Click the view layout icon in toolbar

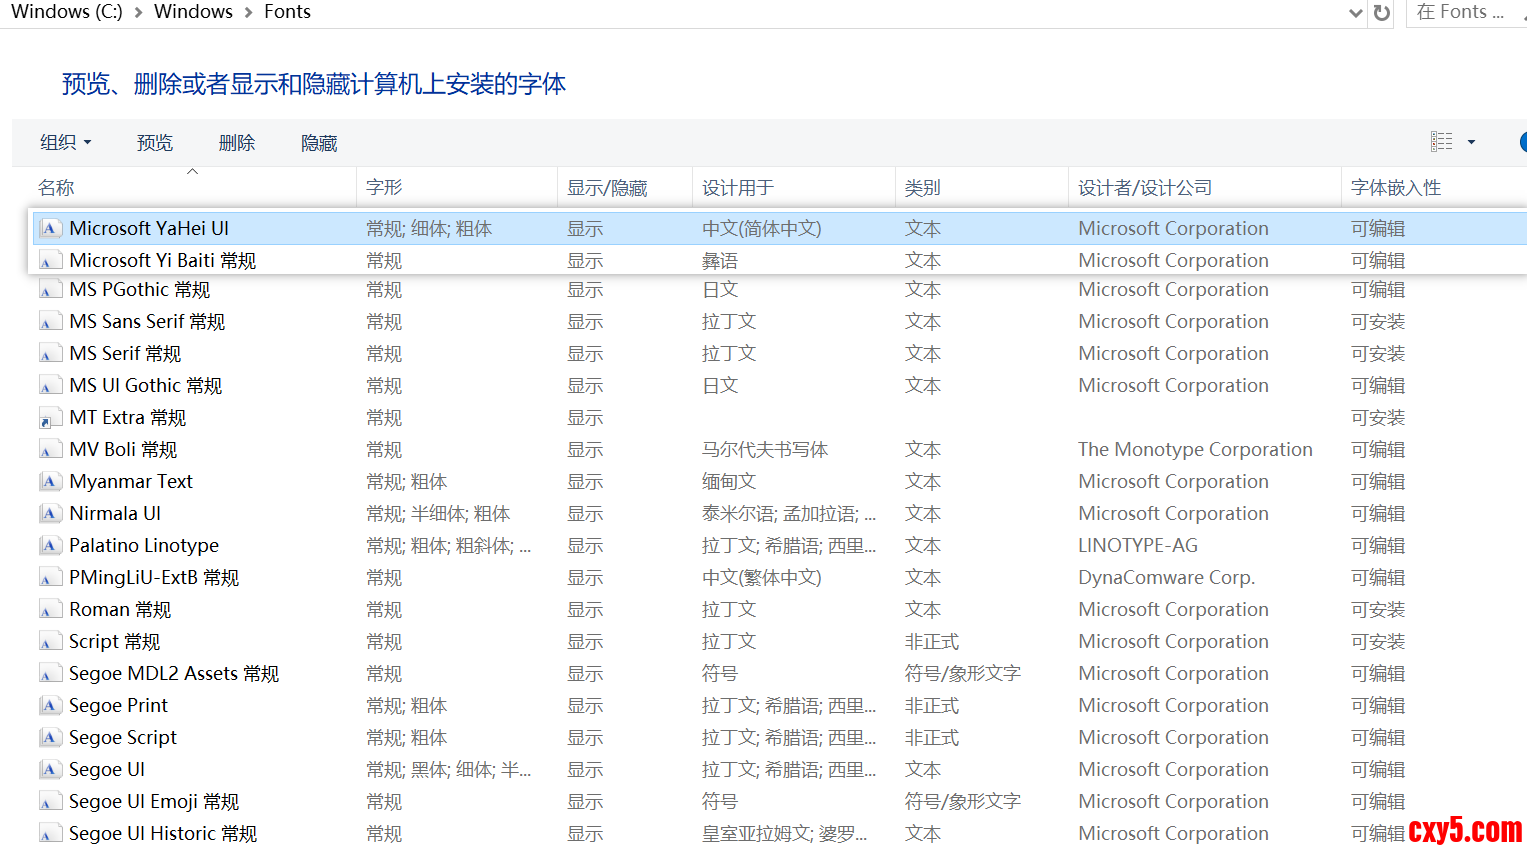click(x=1441, y=142)
